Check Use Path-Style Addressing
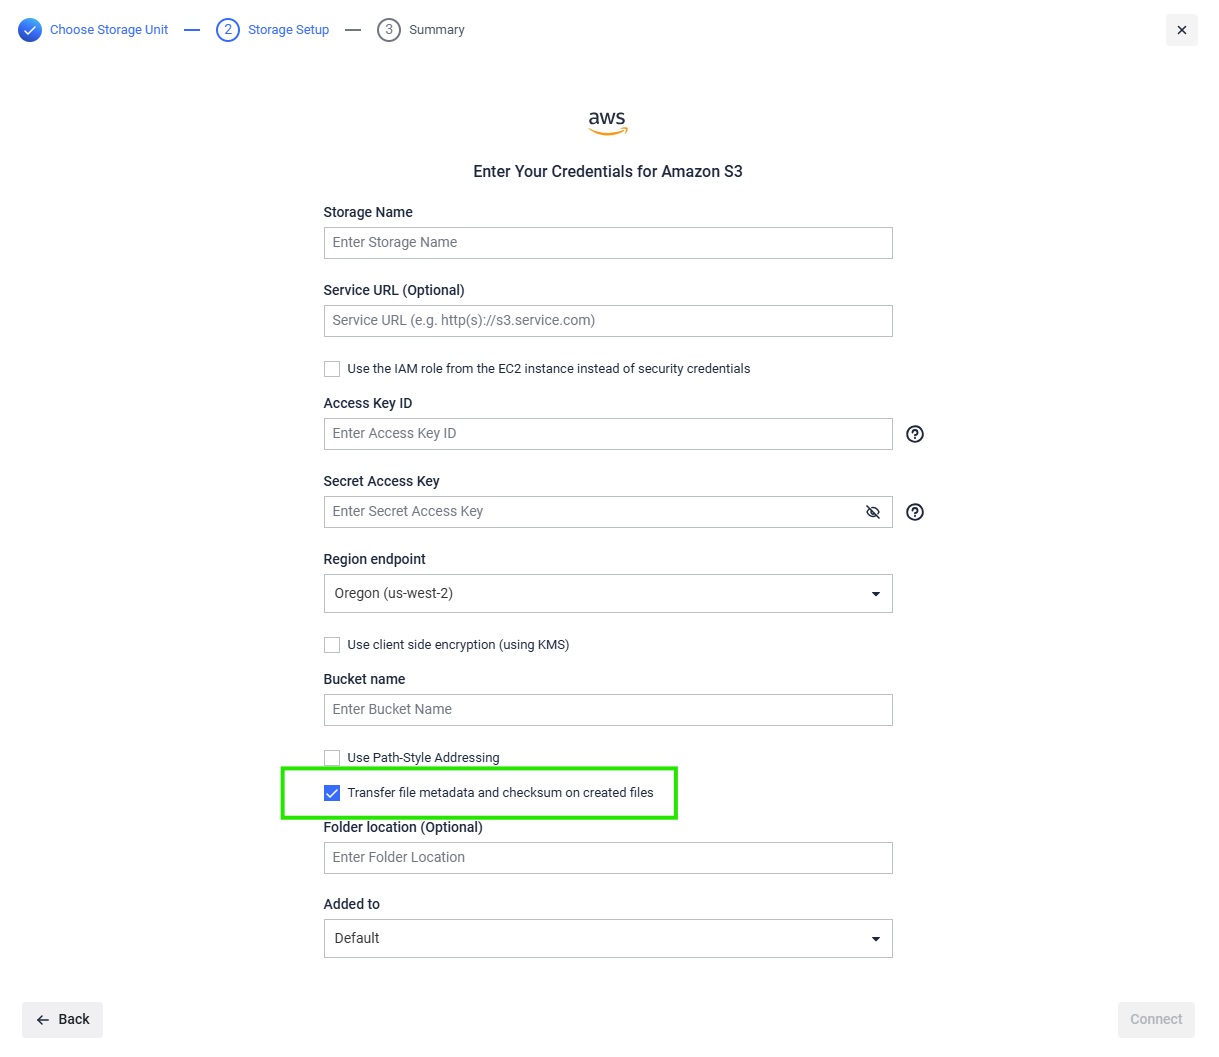 pos(332,758)
